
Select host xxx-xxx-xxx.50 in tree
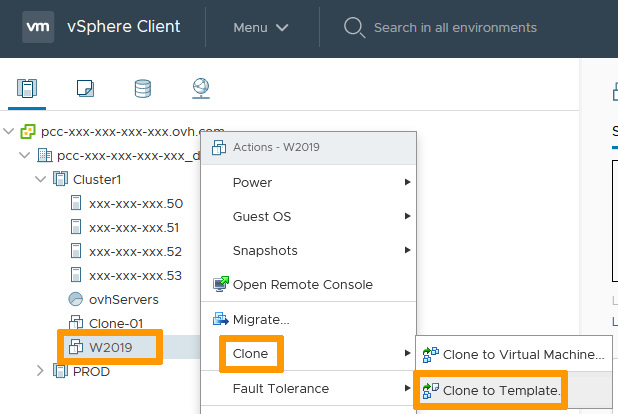(x=135, y=203)
